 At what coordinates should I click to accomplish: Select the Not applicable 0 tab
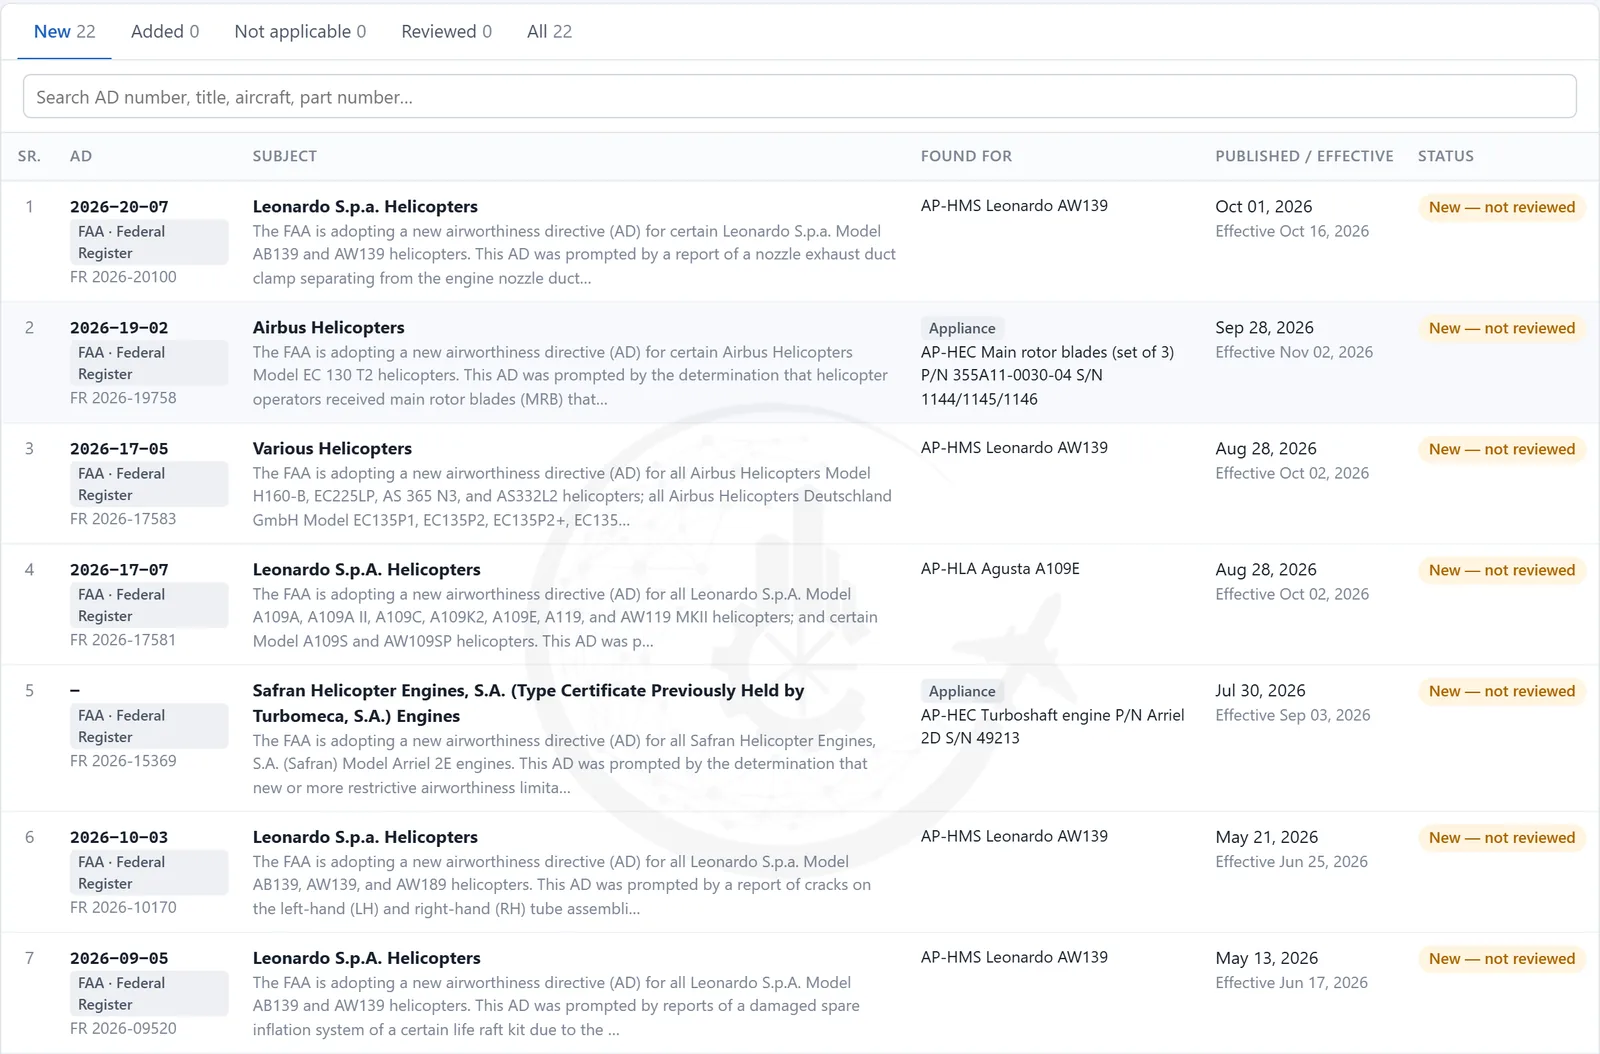click(300, 32)
